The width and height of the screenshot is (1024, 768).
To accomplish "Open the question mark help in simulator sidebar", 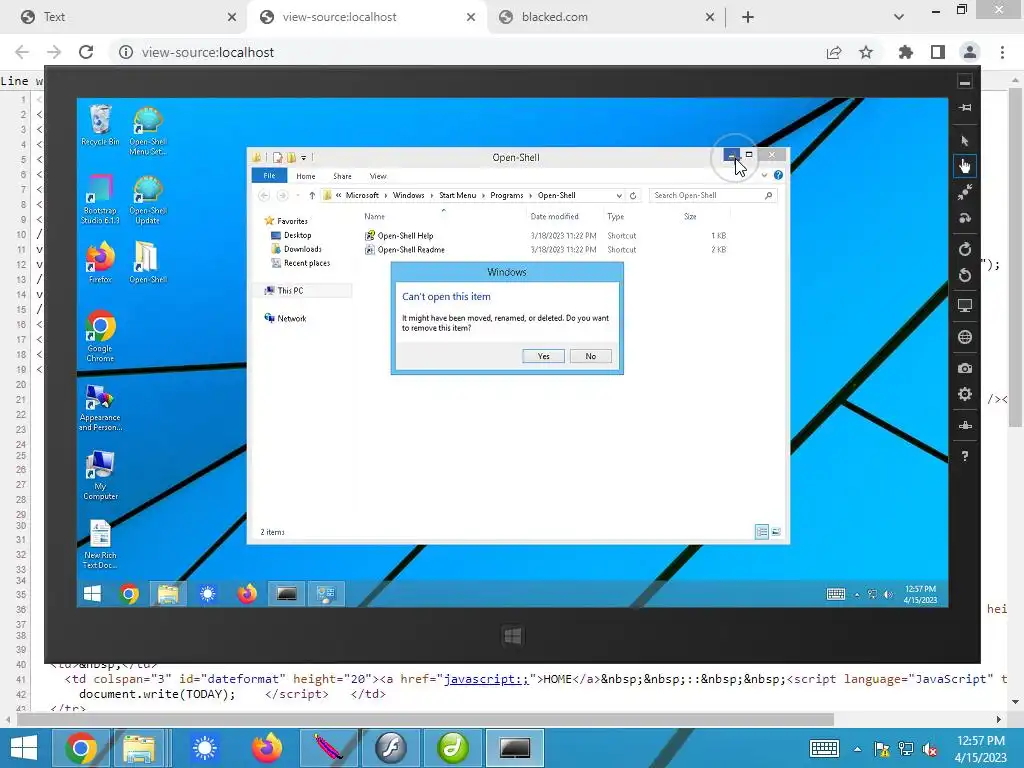I will 965,456.
